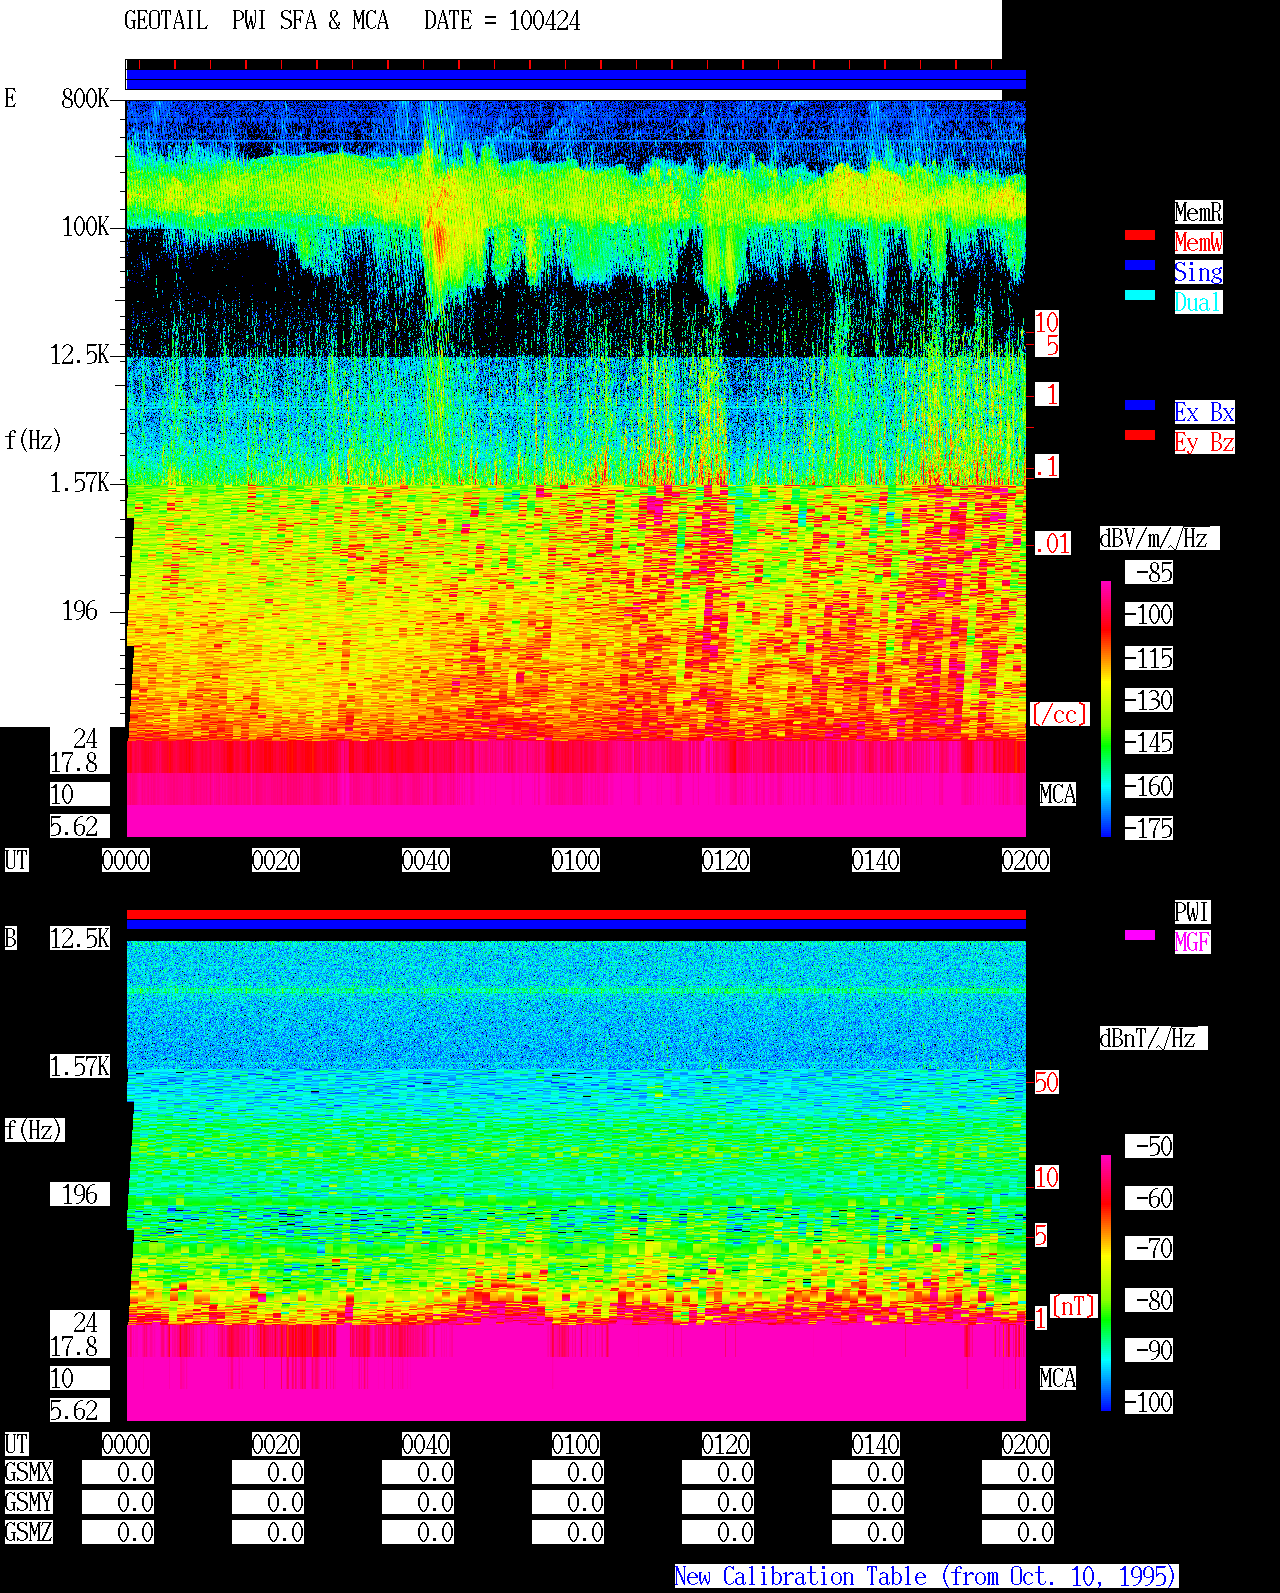The height and width of the screenshot is (1593, 1280).
Task: Click the dBV/m/√Hz color scale bar
Action: click(x=1106, y=708)
